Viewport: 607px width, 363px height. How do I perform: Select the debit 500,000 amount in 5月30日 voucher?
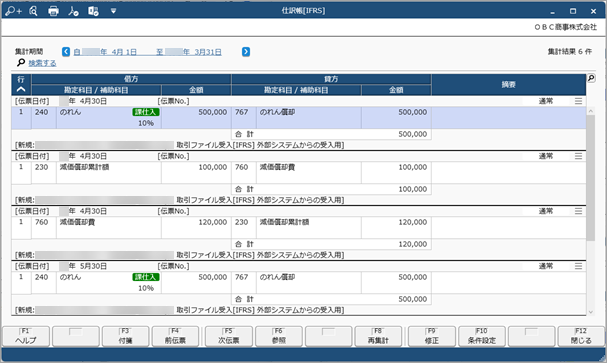[x=196, y=283]
